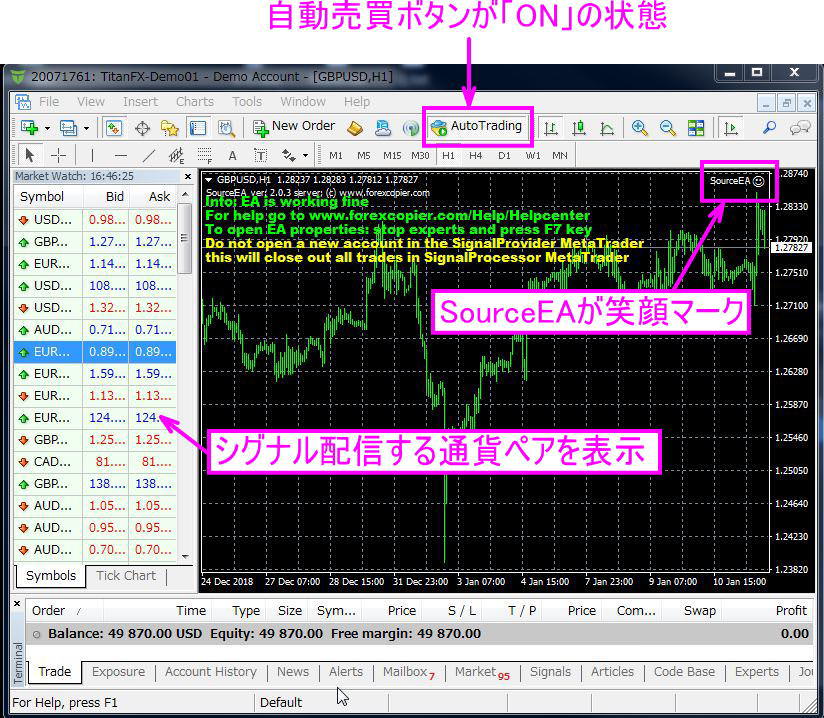
Task: Open the arrow objects dropdown
Action: (x=306, y=155)
